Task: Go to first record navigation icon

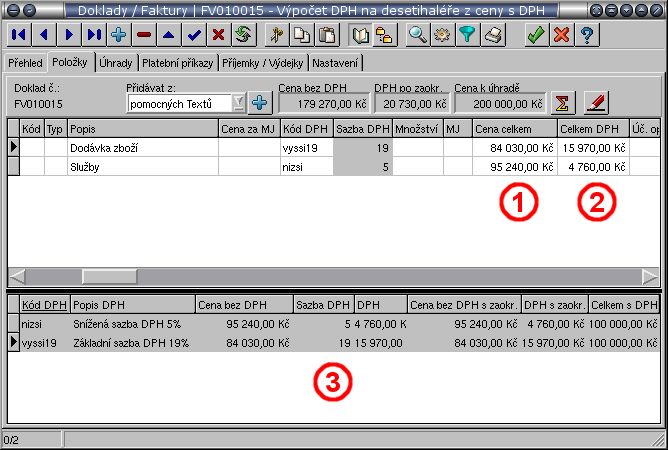Action: click(x=19, y=36)
